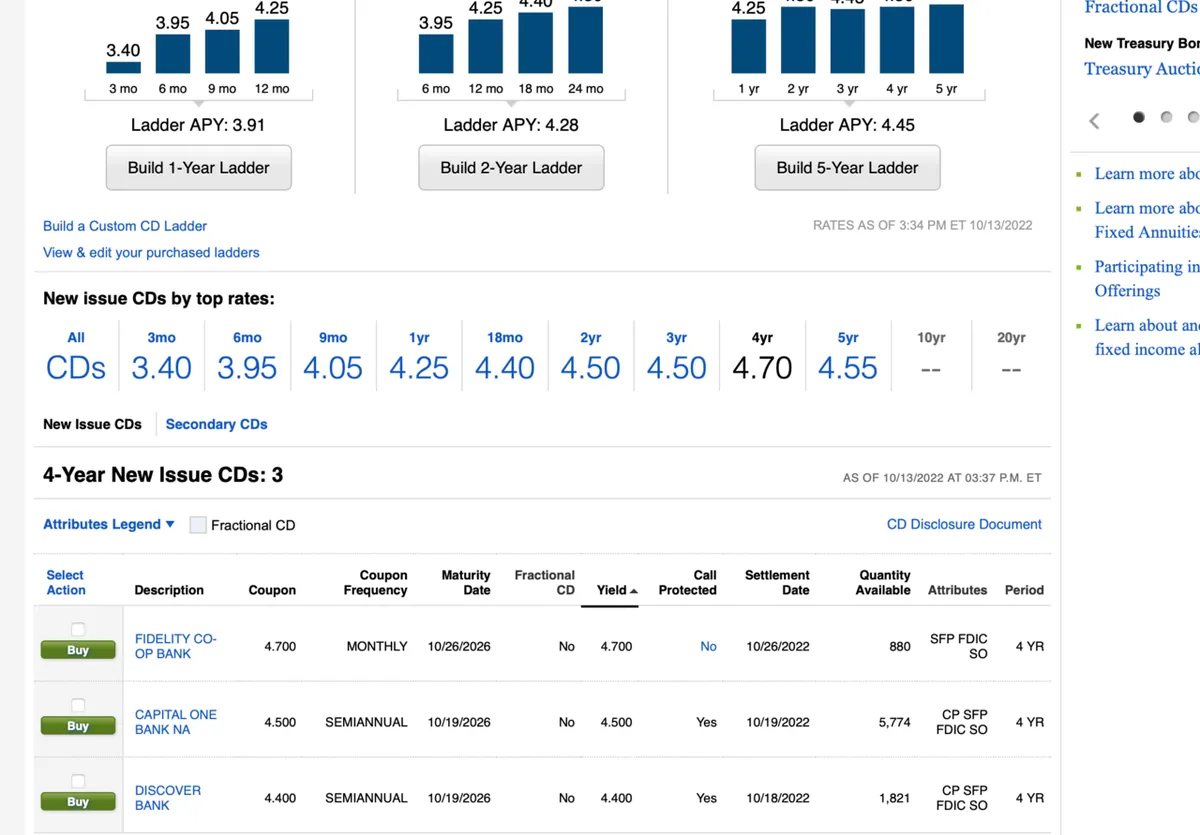
Task: Click Buy for Fidelity Co-op Bank CD
Action: pyautogui.click(x=78, y=650)
